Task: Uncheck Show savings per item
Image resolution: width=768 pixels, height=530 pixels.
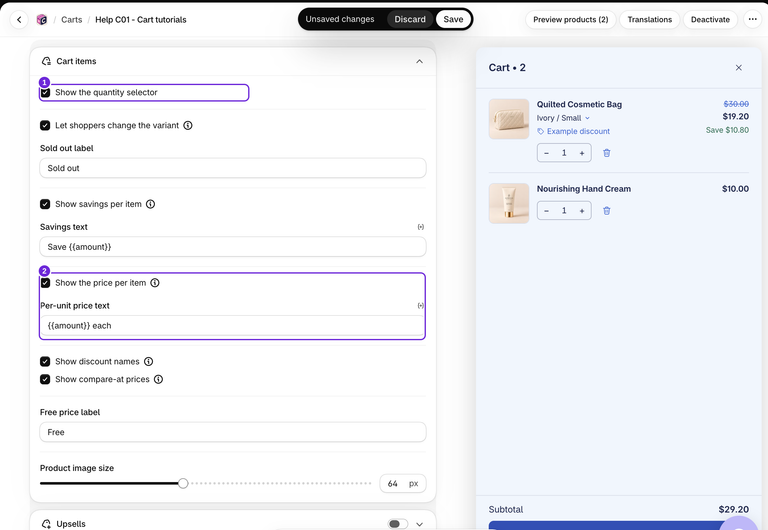Action: [x=45, y=204]
